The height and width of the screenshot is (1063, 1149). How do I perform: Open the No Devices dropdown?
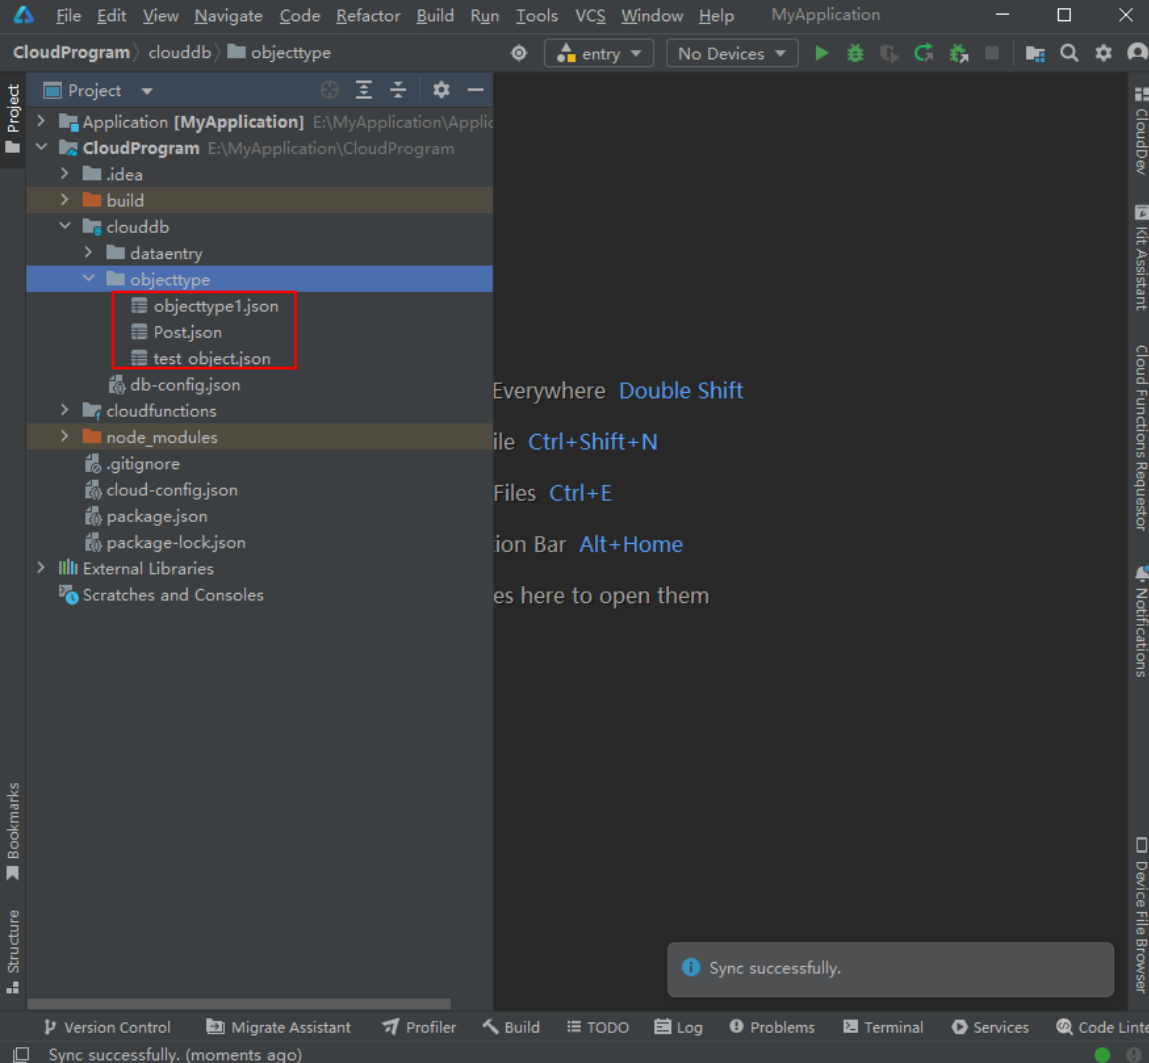732,53
